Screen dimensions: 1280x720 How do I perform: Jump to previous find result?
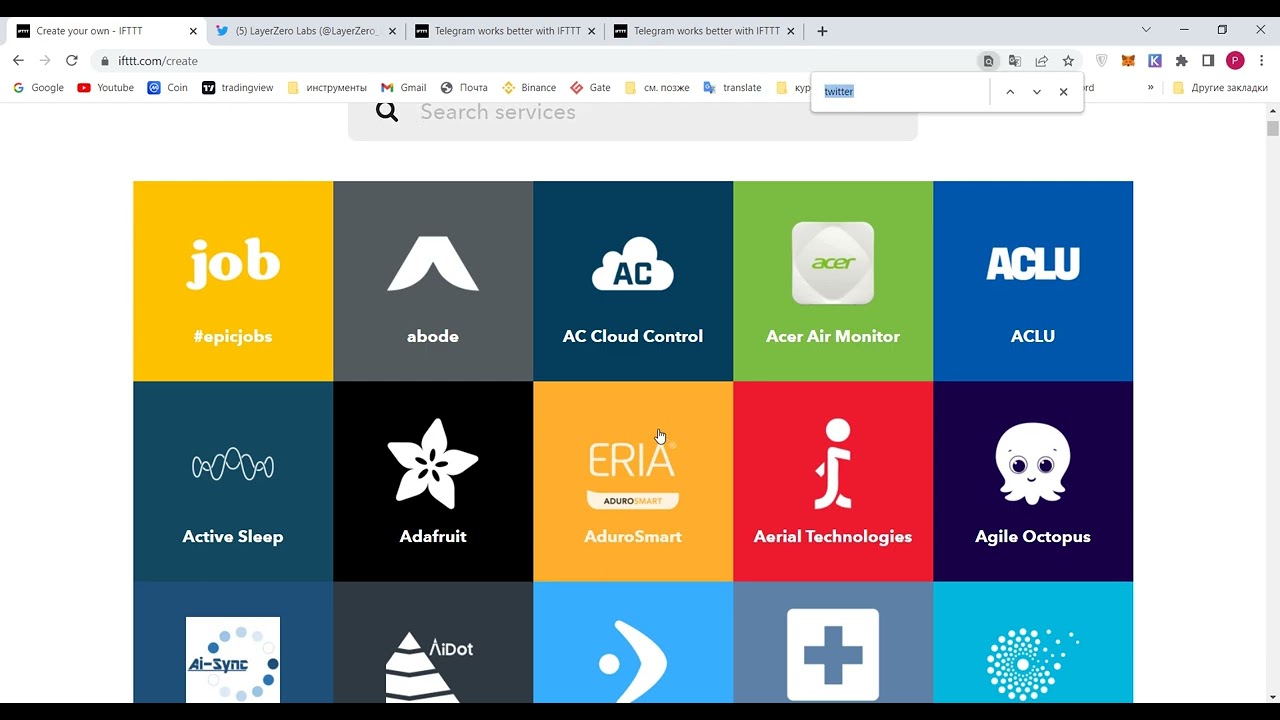(1010, 92)
